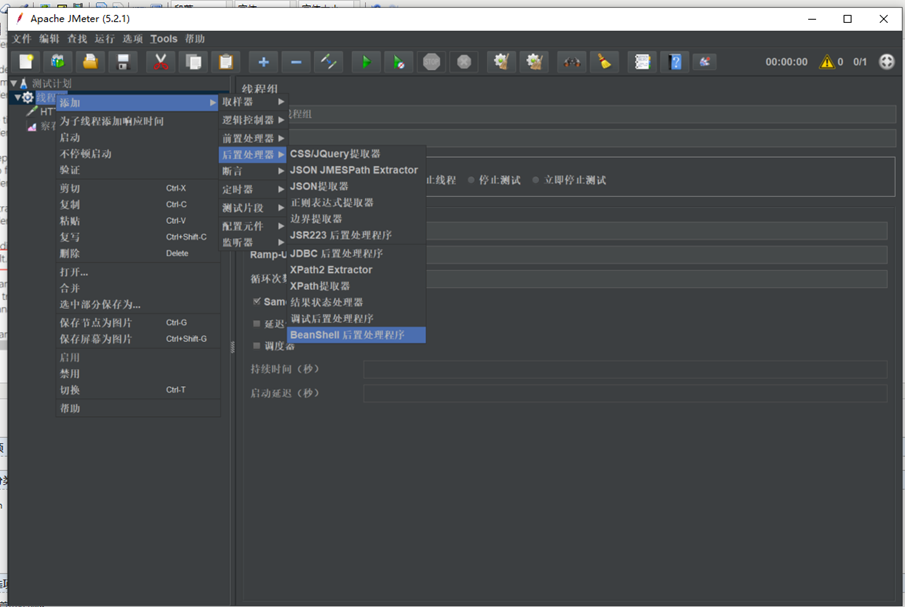905x607 pixels.
Task: Click the Save floppy disk icon
Action: pyautogui.click(x=123, y=62)
